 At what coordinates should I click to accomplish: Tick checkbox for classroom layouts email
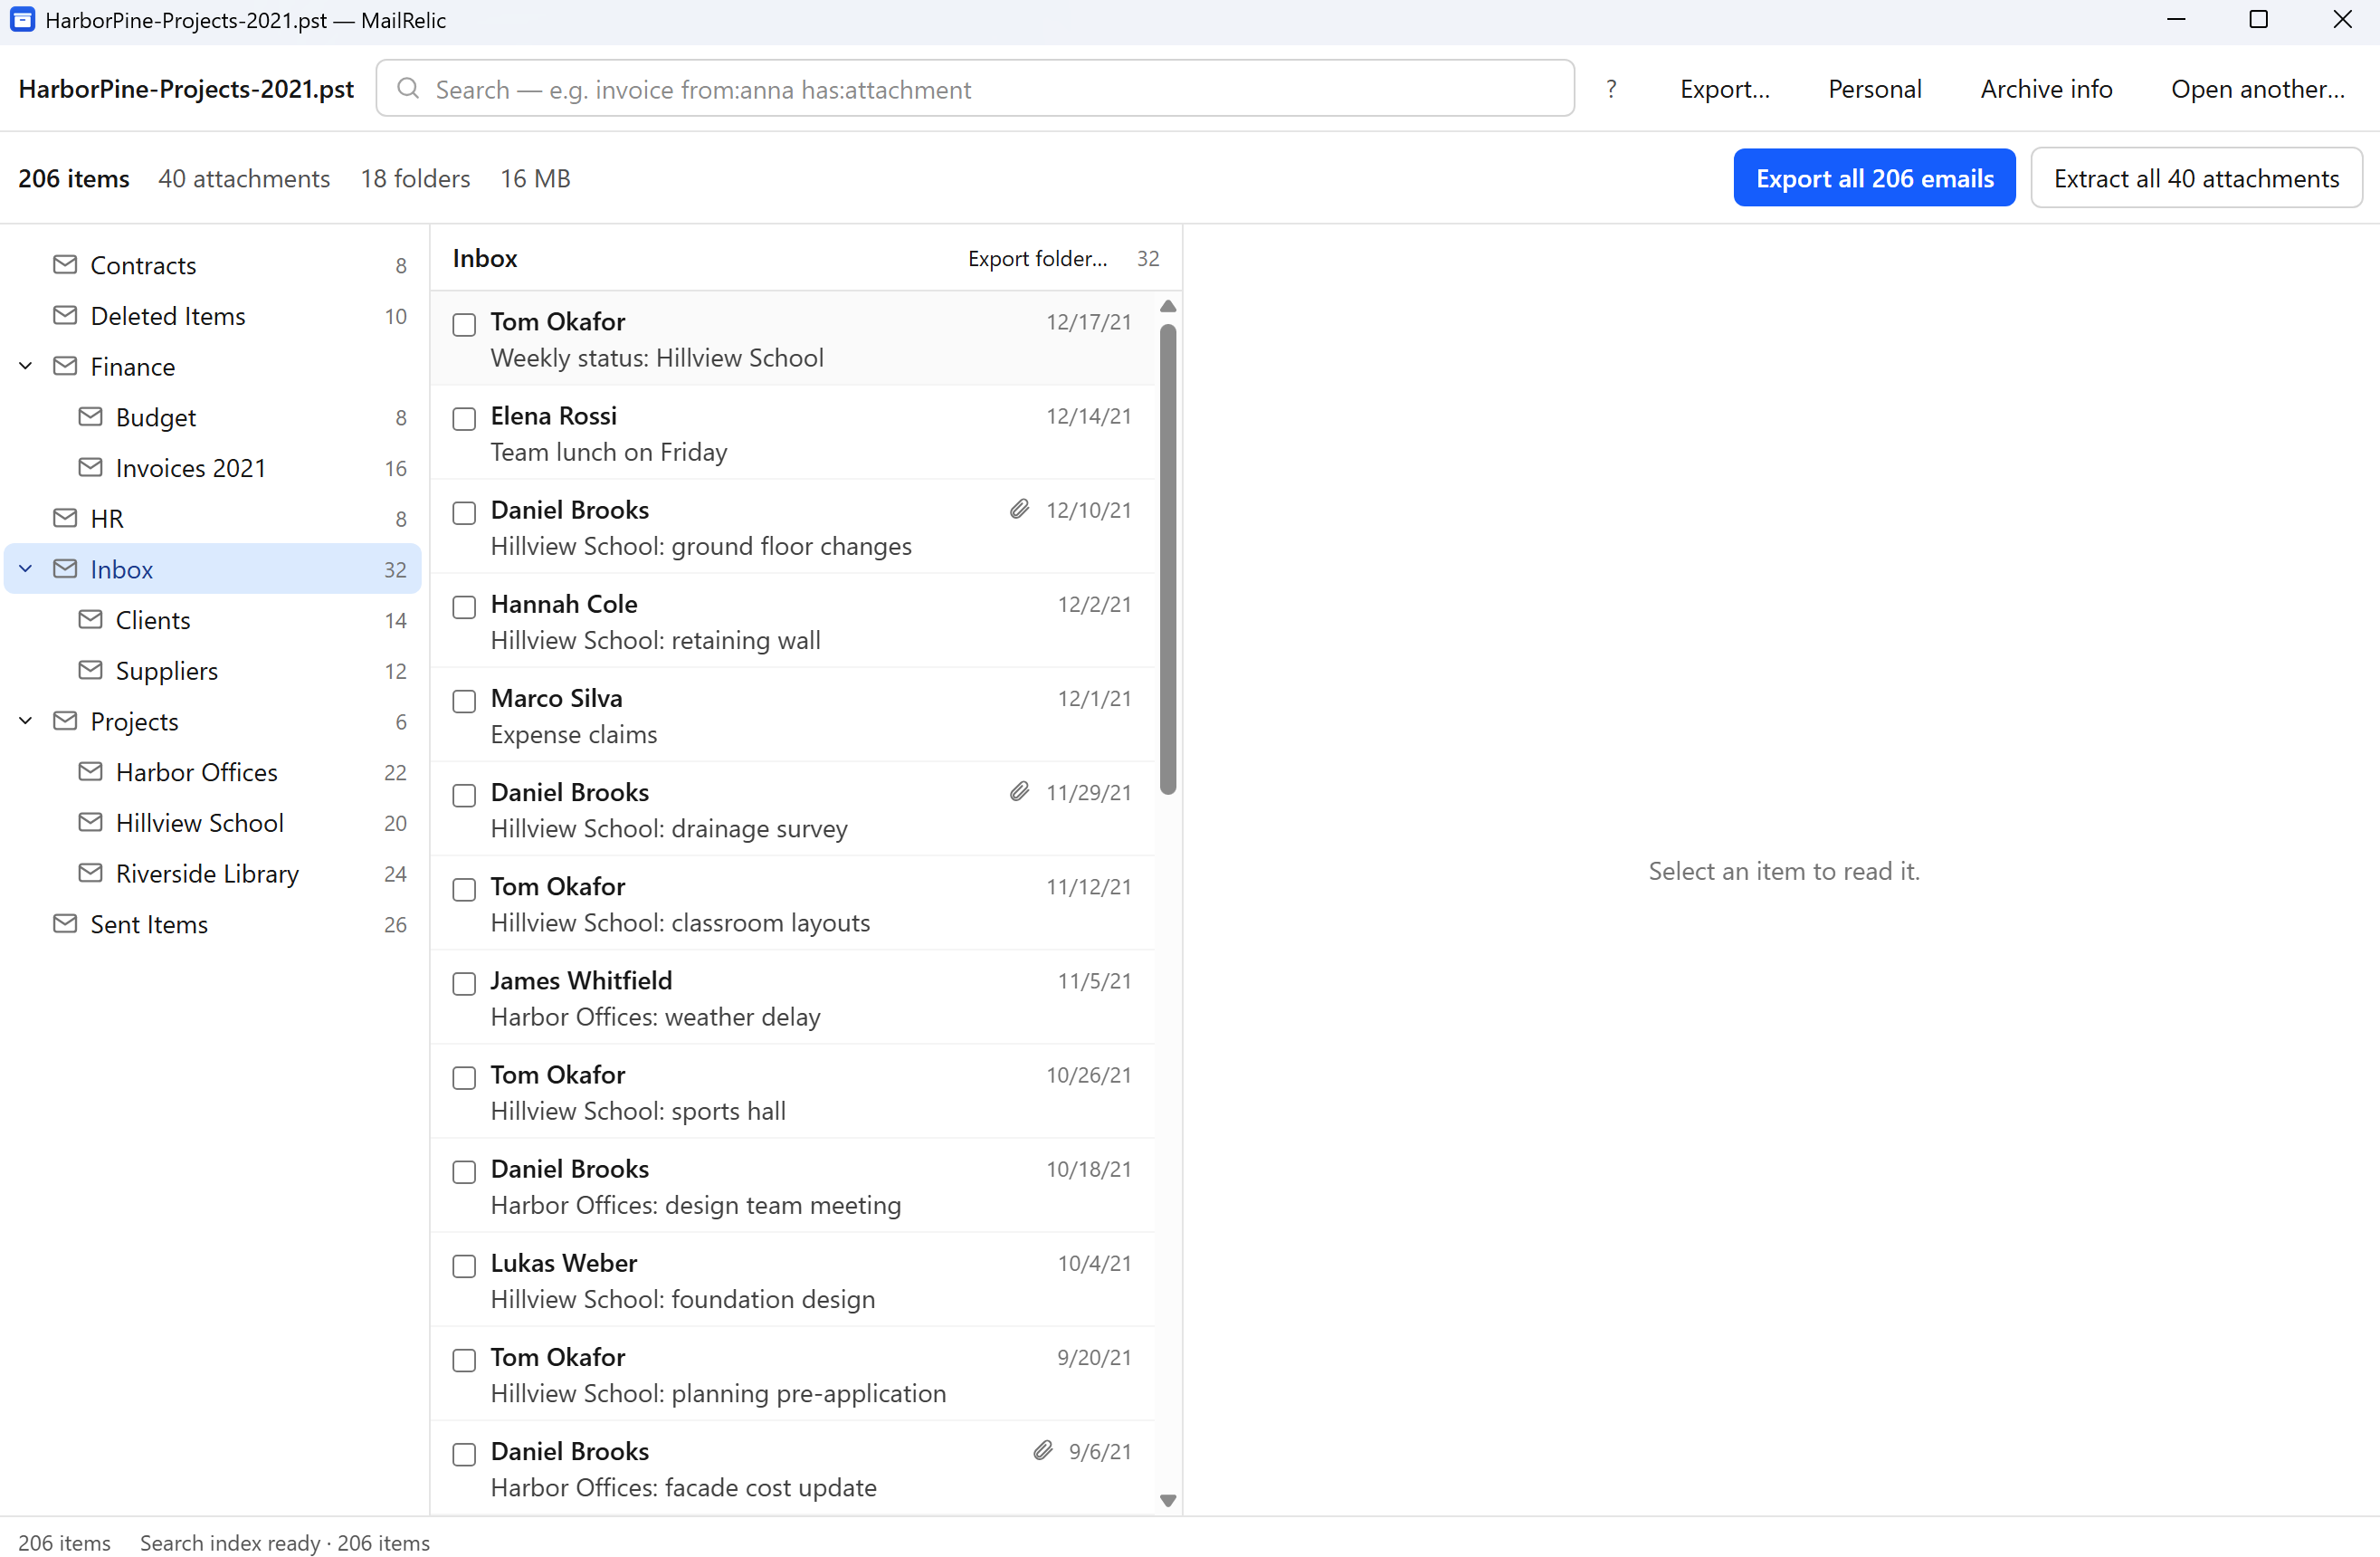tap(464, 889)
